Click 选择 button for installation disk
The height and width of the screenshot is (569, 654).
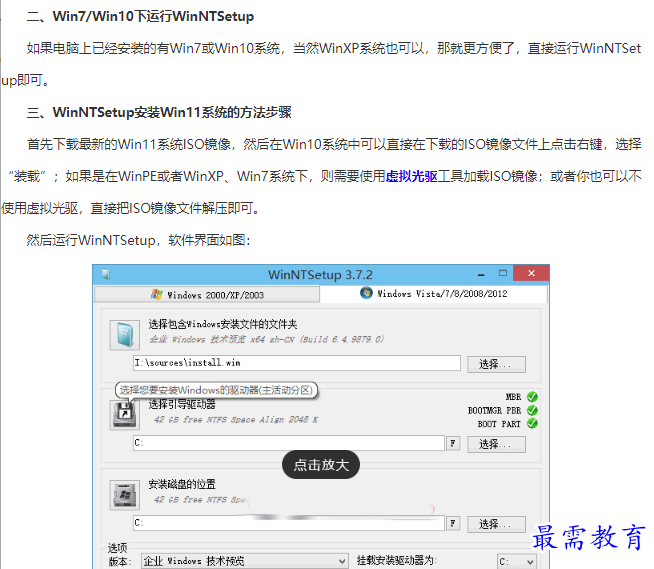496,524
